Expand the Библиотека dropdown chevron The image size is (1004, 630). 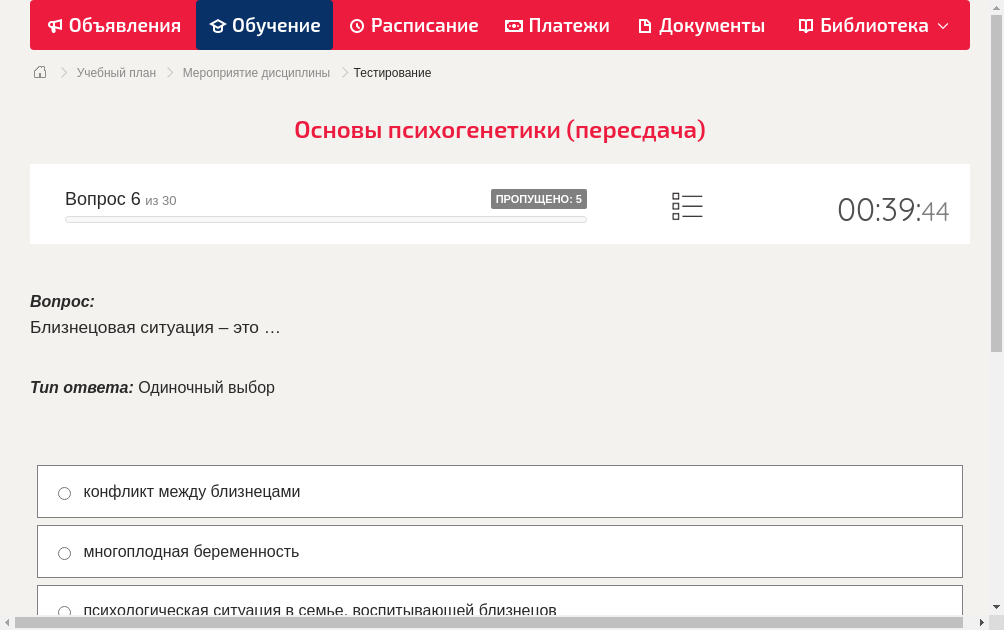pos(942,26)
